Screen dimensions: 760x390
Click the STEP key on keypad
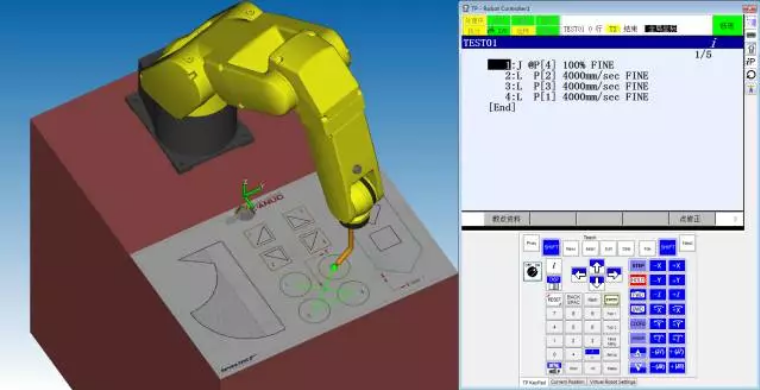pos(638,265)
